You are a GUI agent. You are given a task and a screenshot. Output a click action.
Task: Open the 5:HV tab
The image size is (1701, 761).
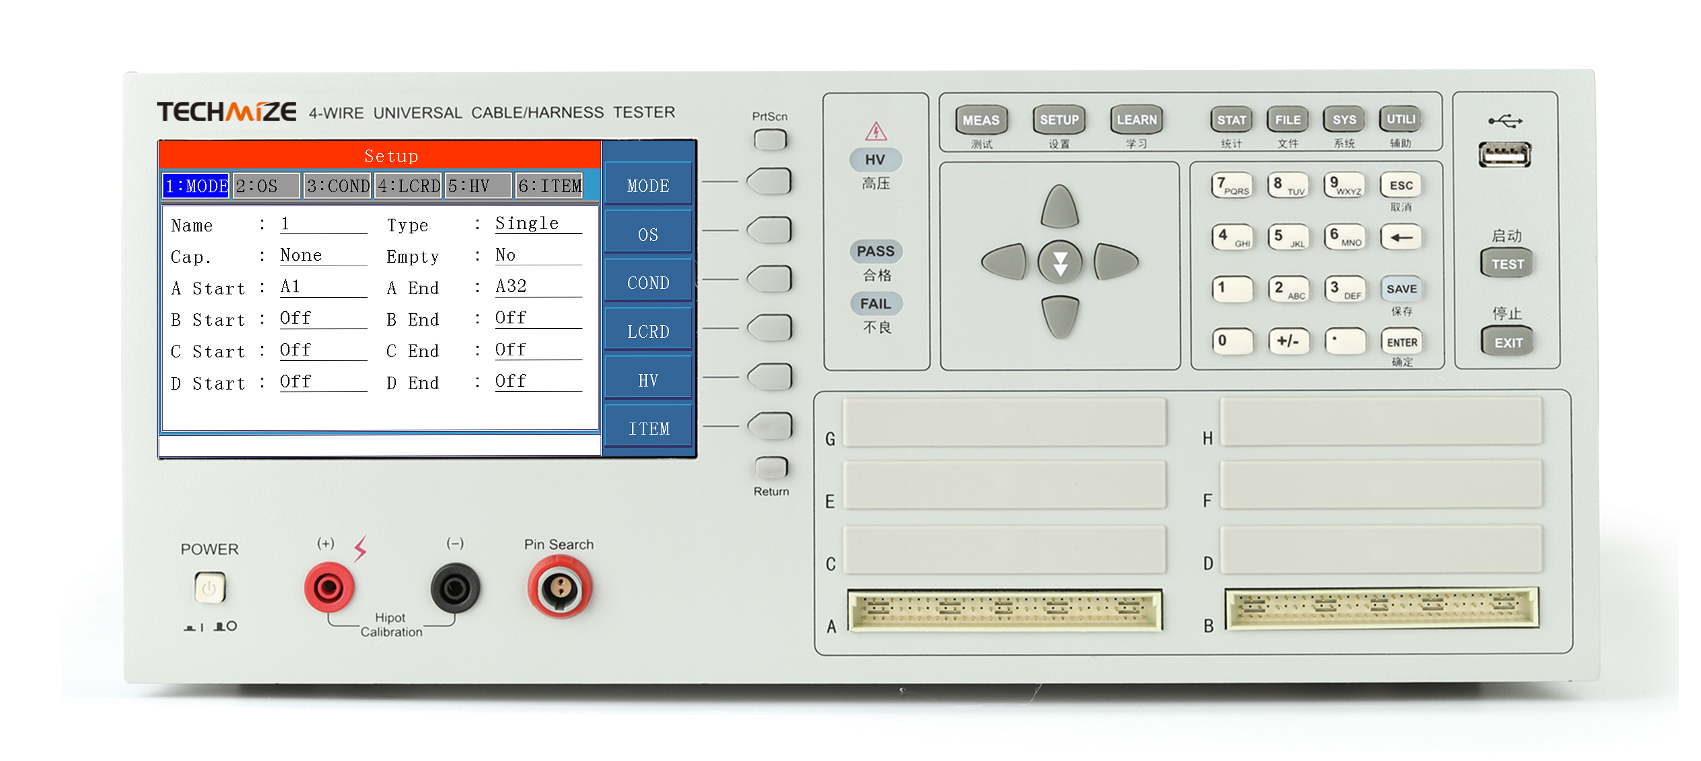pyautogui.click(x=478, y=186)
